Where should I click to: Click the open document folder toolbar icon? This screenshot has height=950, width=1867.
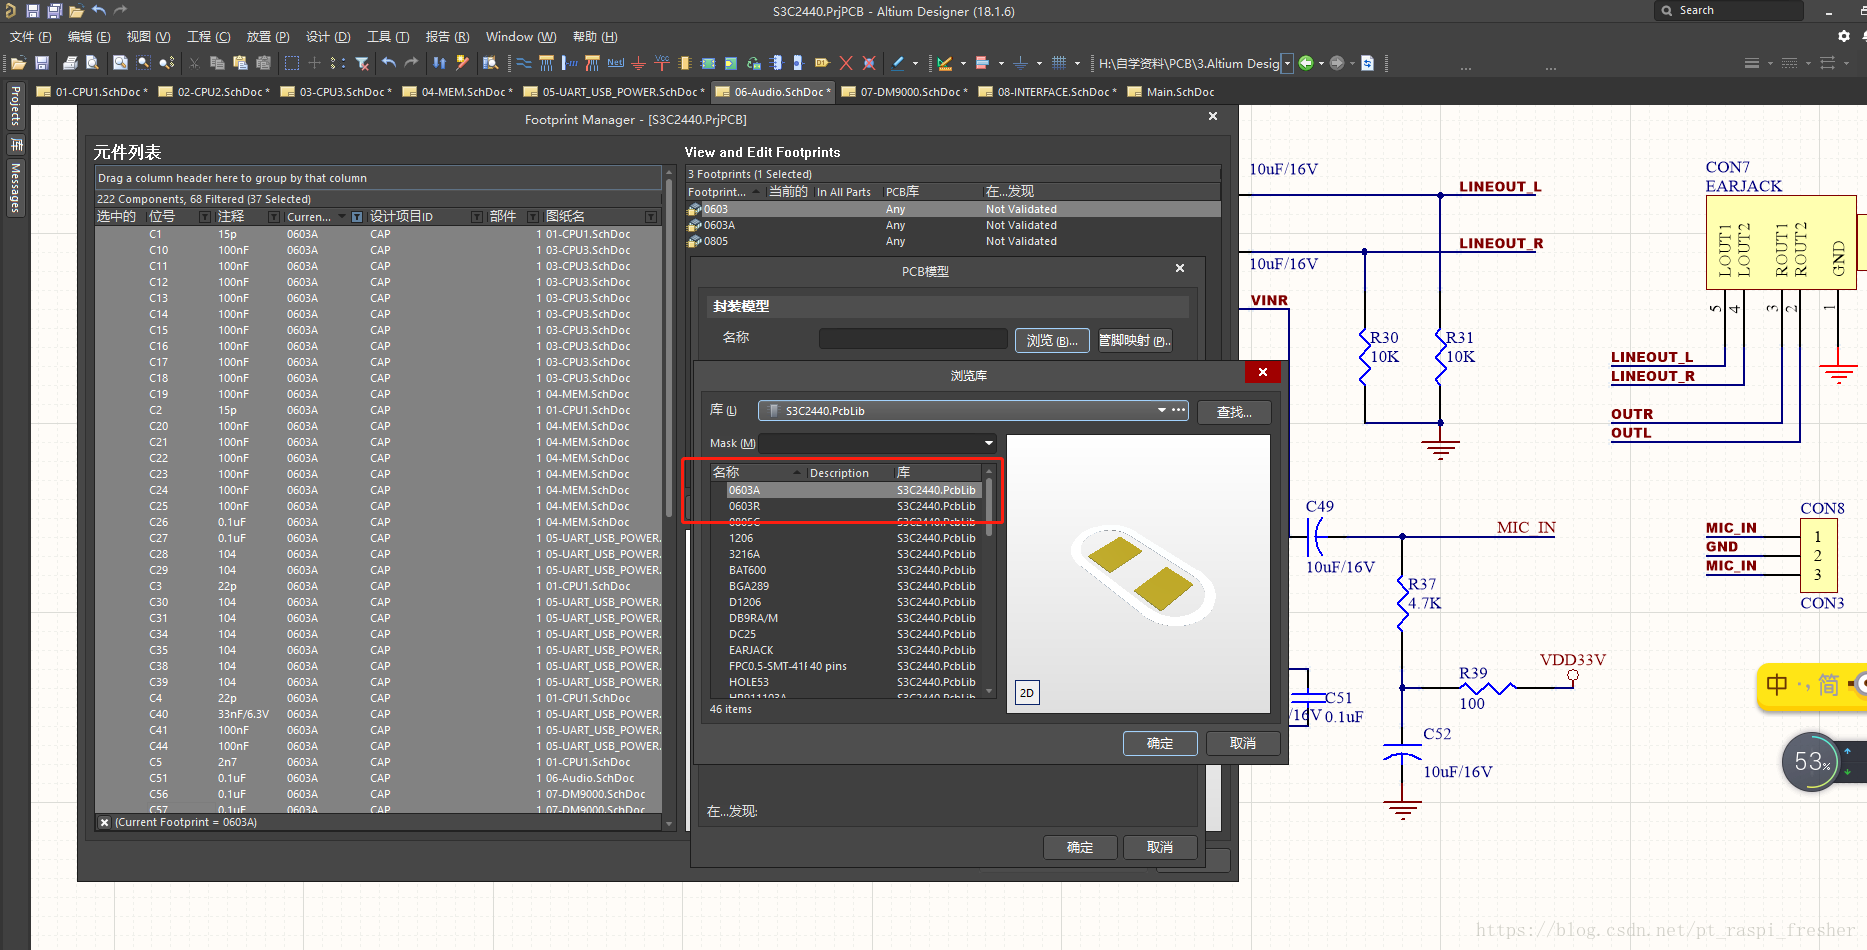tap(18, 63)
